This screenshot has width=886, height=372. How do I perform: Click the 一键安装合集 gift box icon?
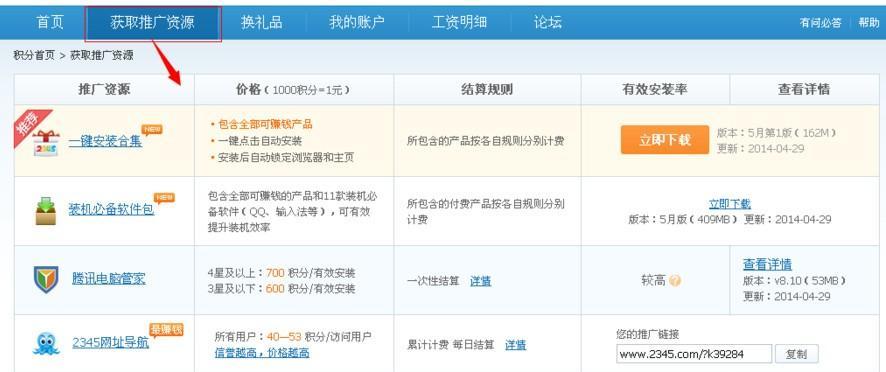(x=46, y=142)
